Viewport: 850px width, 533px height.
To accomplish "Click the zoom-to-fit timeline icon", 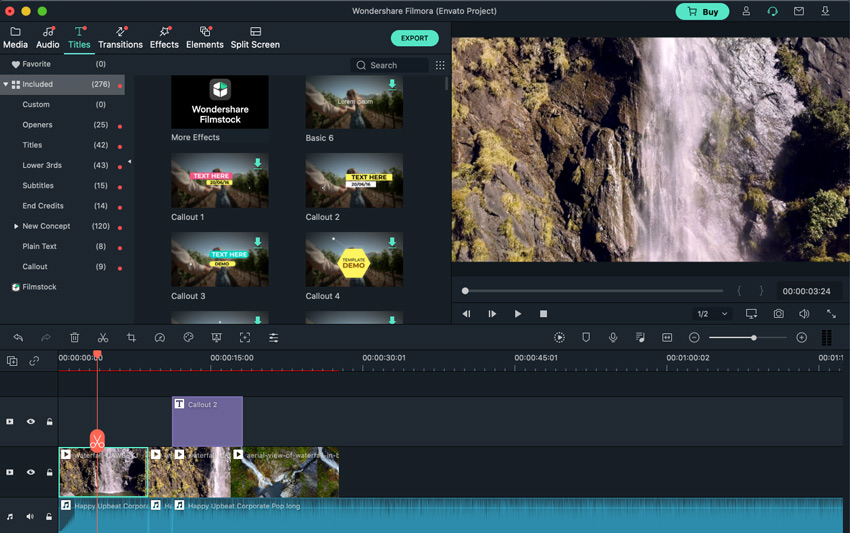I will [x=667, y=337].
